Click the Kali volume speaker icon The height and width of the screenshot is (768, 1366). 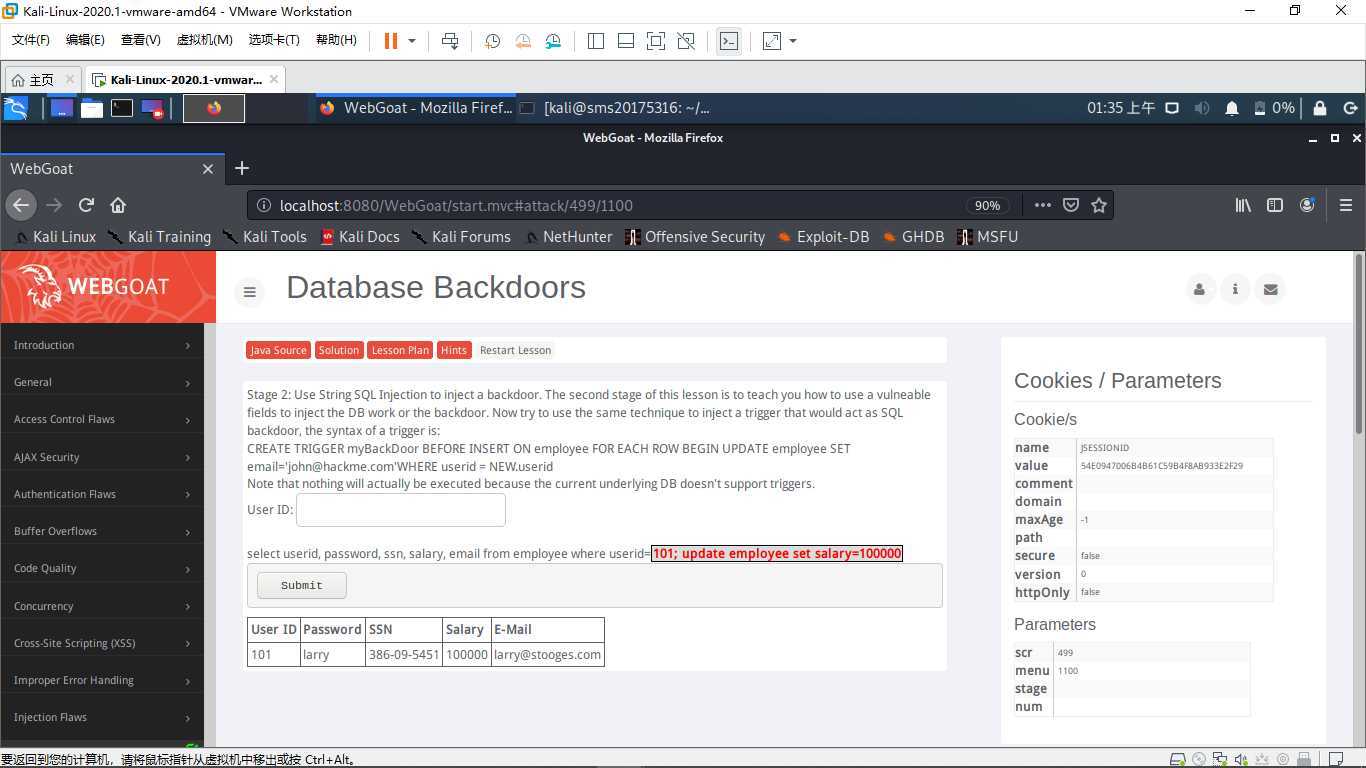coord(1202,108)
